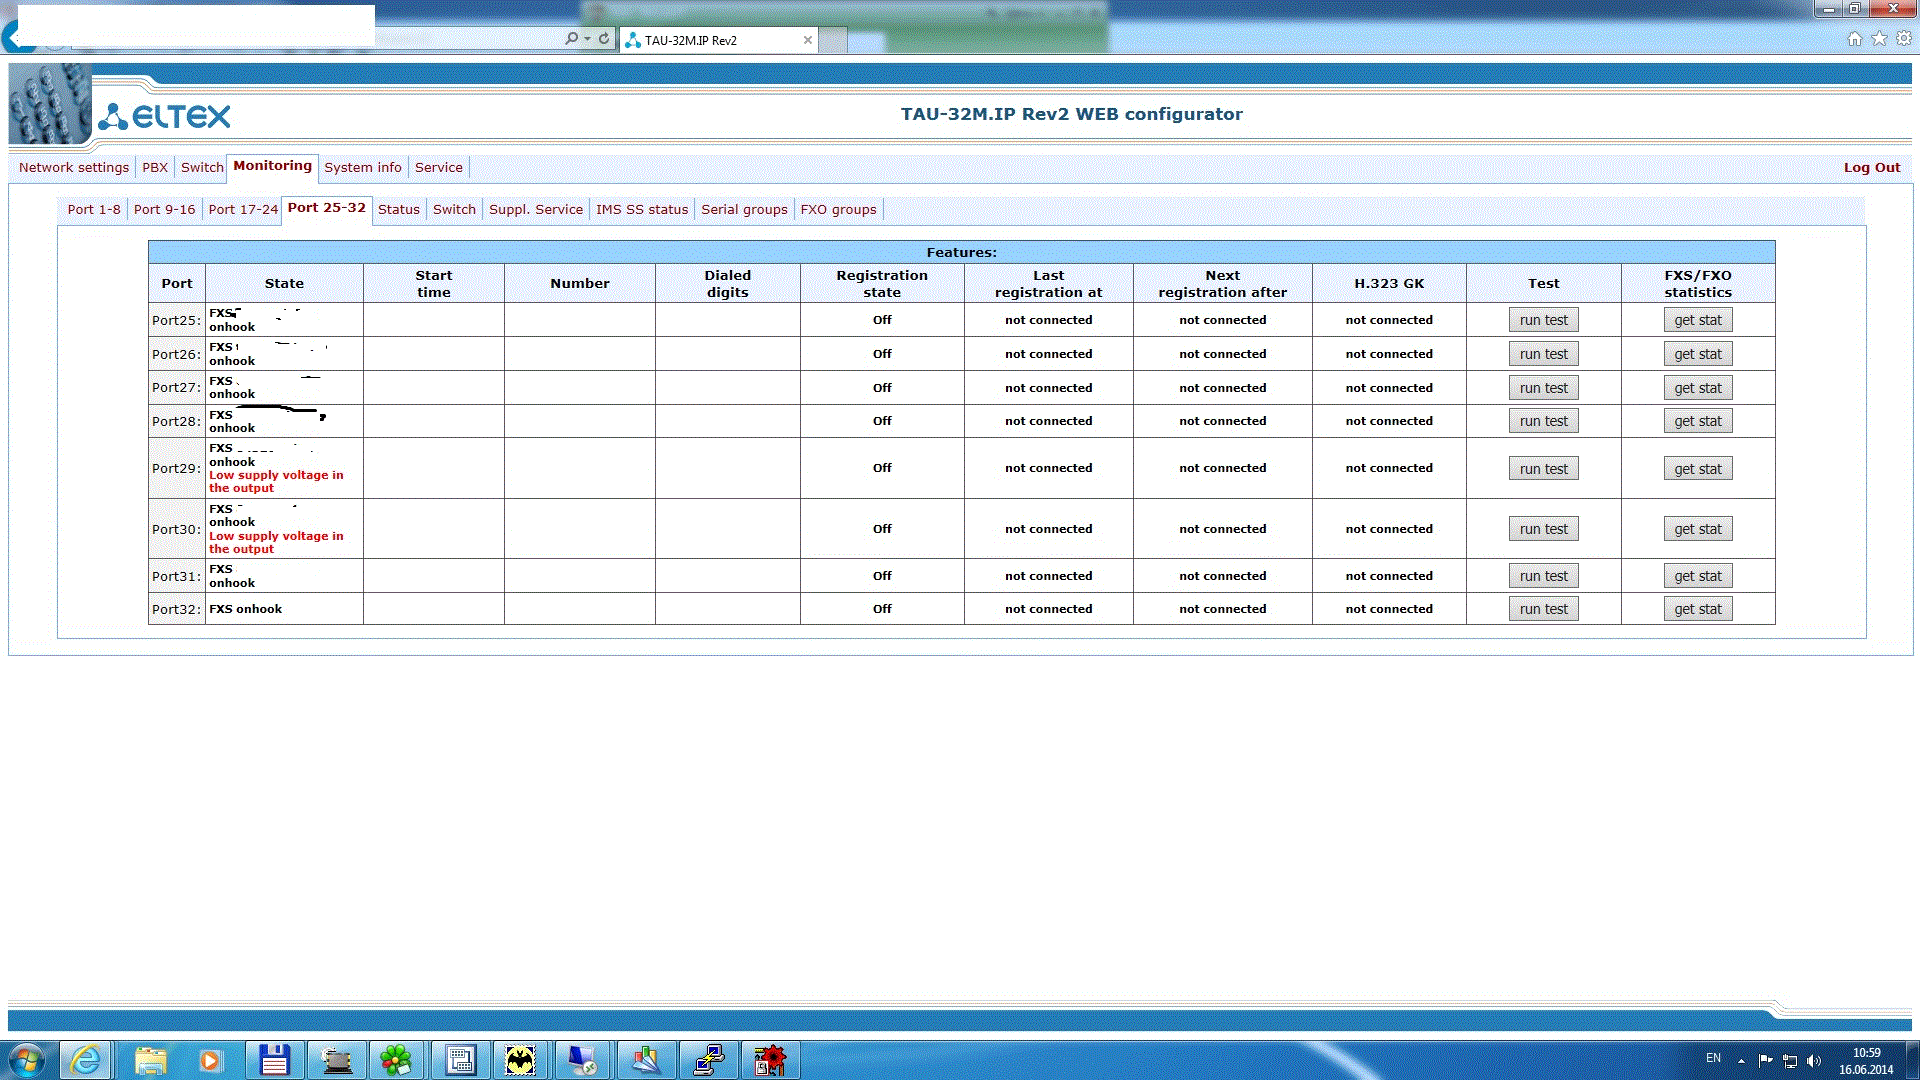This screenshot has height=1080, width=1920.
Task: Open the on-screen keyboard window icon in taskbar
Action: (460, 1060)
